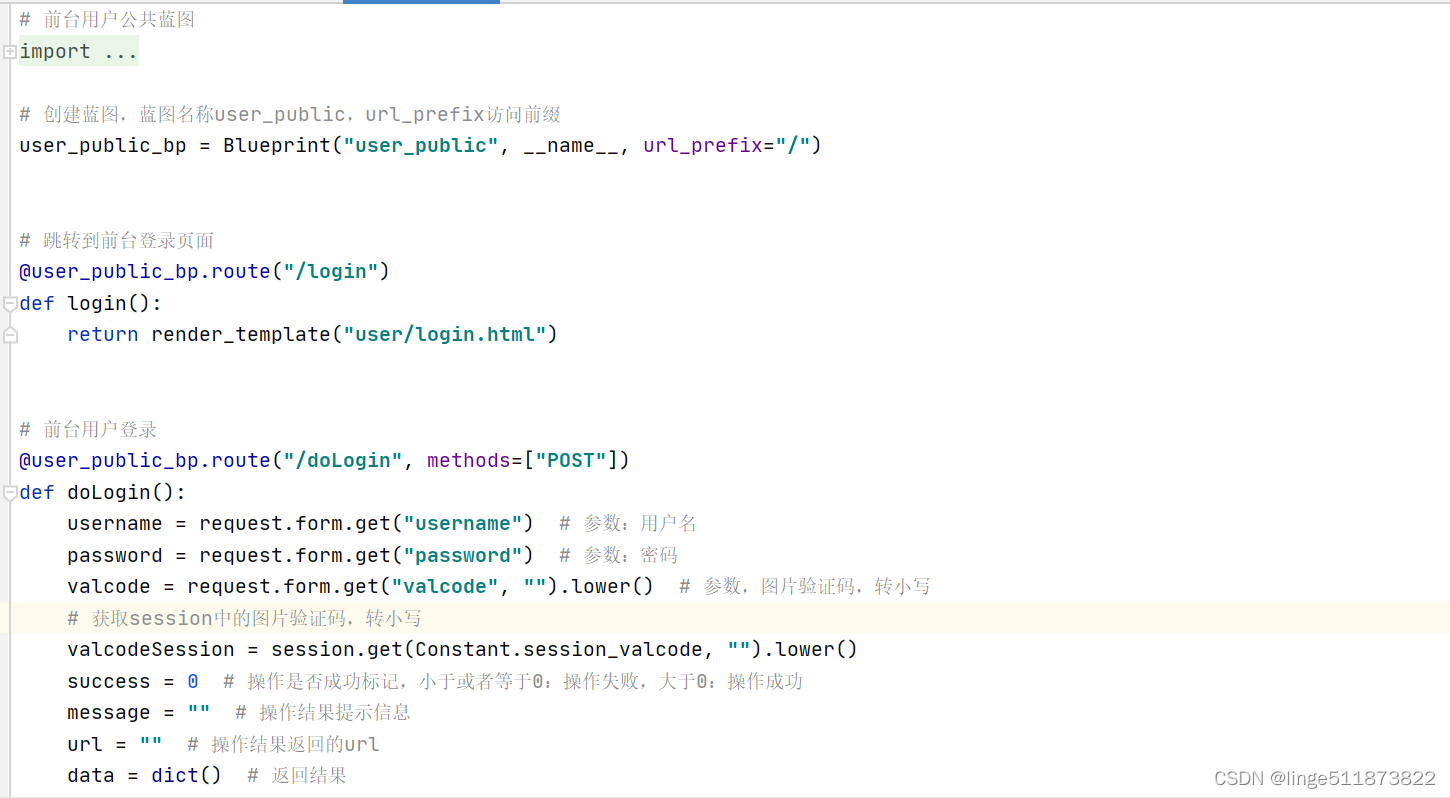This screenshot has width=1450, height=798.
Task: Click the fold end marker beside return render_template
Action: pyautogui.click(x=9, y=335)
